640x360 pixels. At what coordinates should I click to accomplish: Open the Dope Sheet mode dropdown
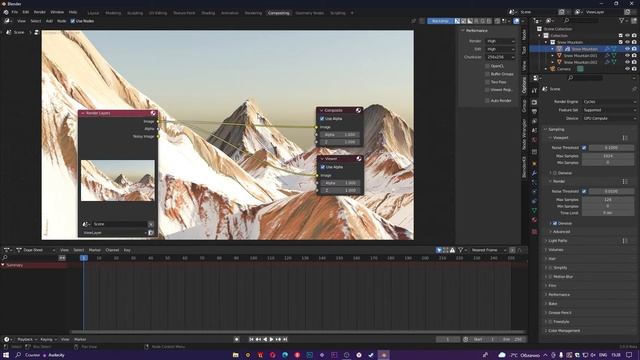(x=36, y=250)
